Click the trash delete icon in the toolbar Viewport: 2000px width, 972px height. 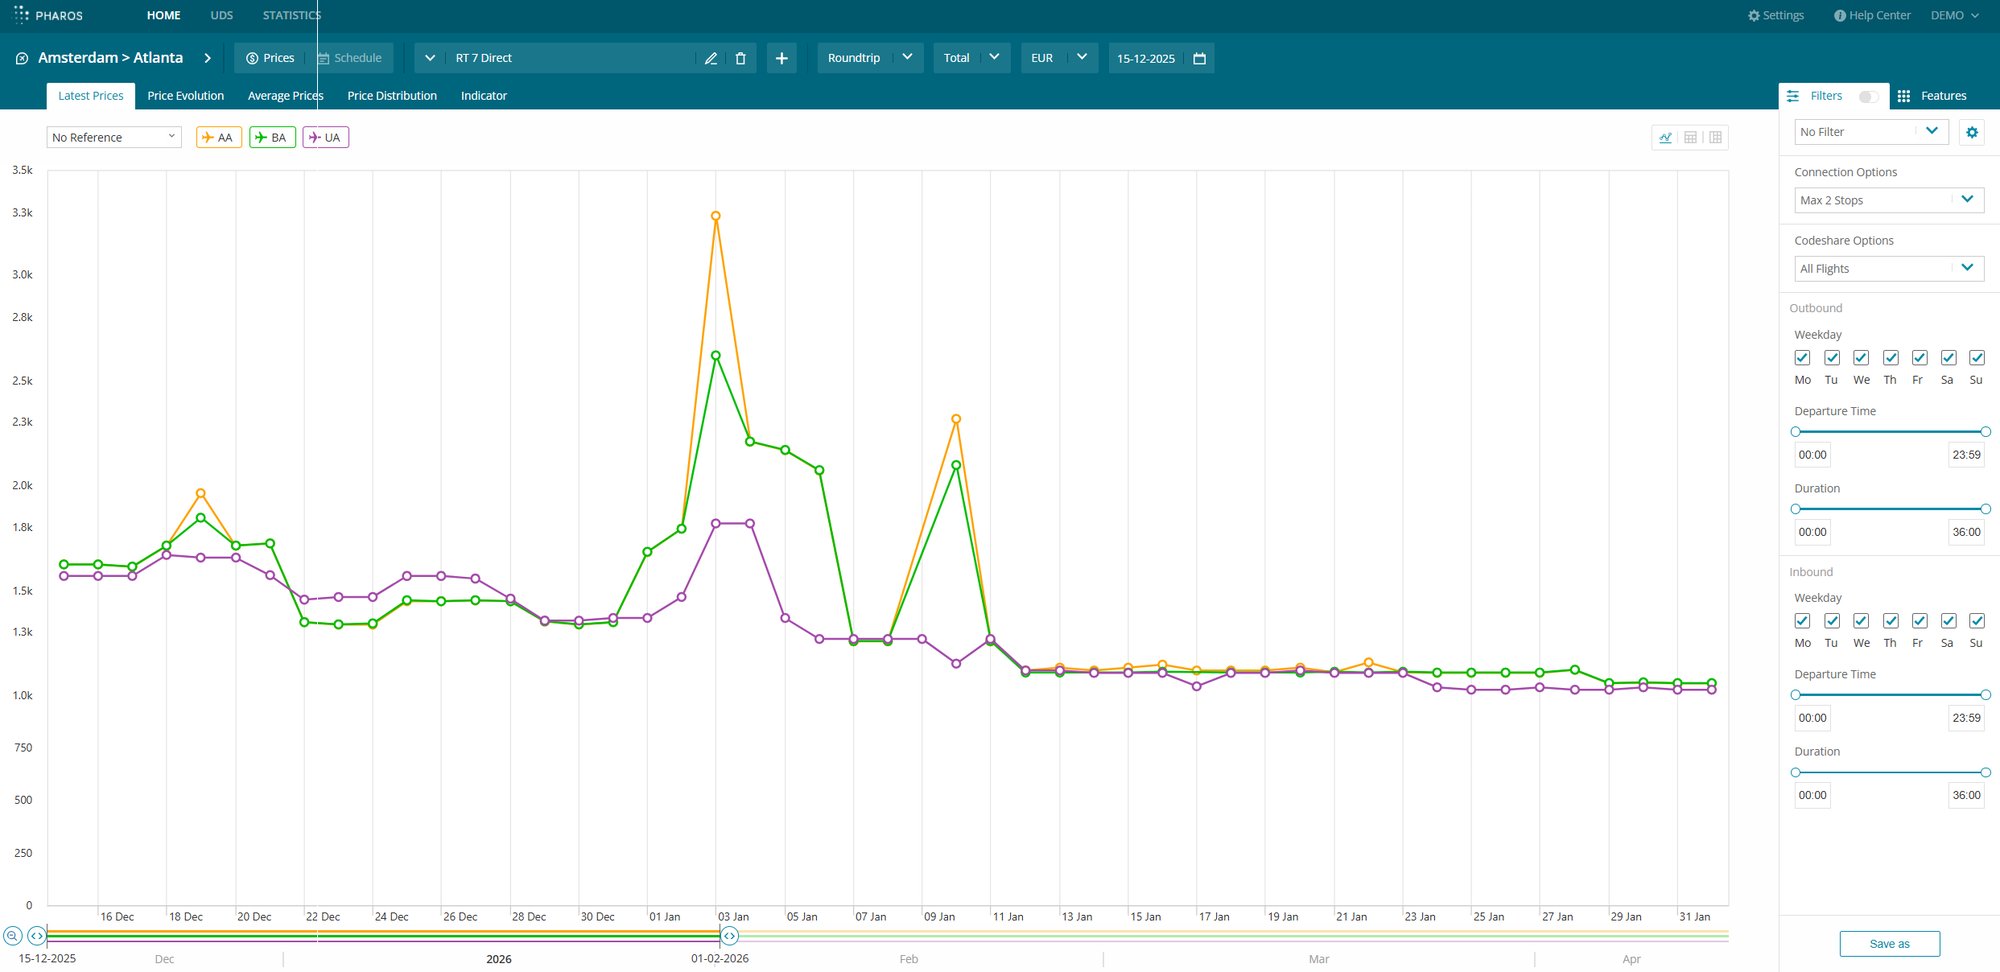pos(740,59)
